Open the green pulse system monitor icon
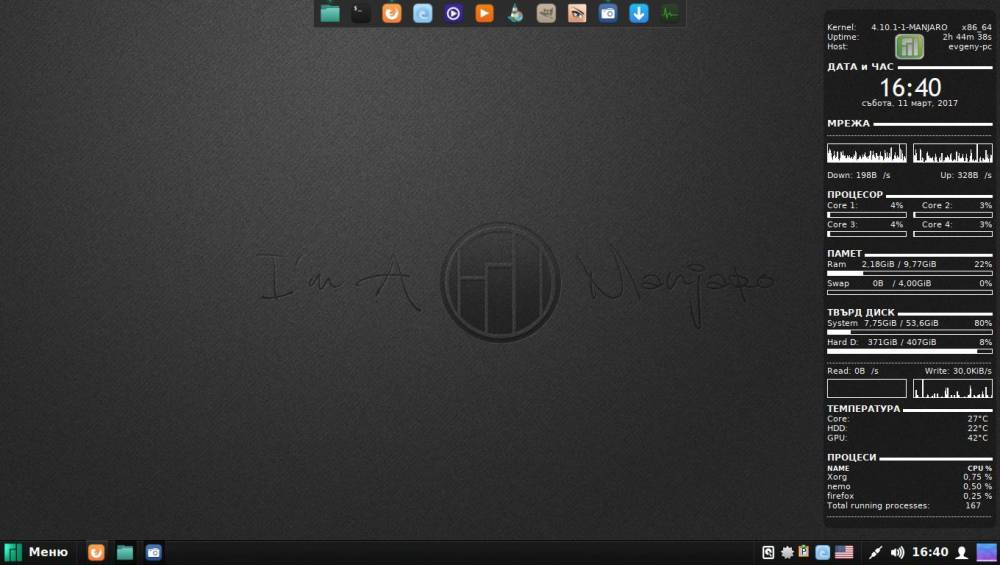The image size is (1000, 565). pos(670,13)
